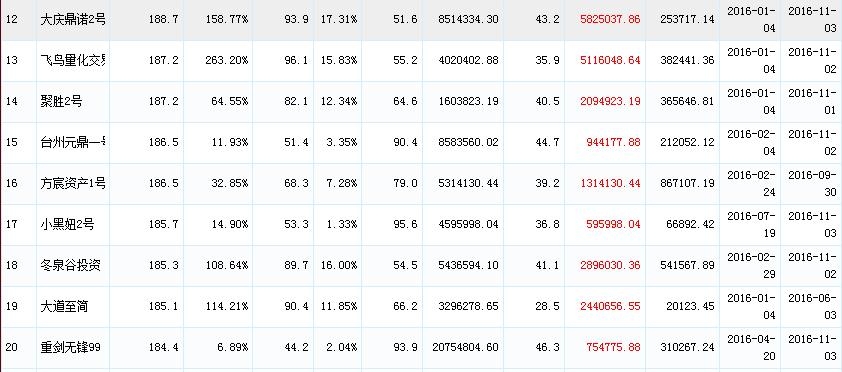Select the 聚胜2号 account entry
842x372 pixels.
61,101
